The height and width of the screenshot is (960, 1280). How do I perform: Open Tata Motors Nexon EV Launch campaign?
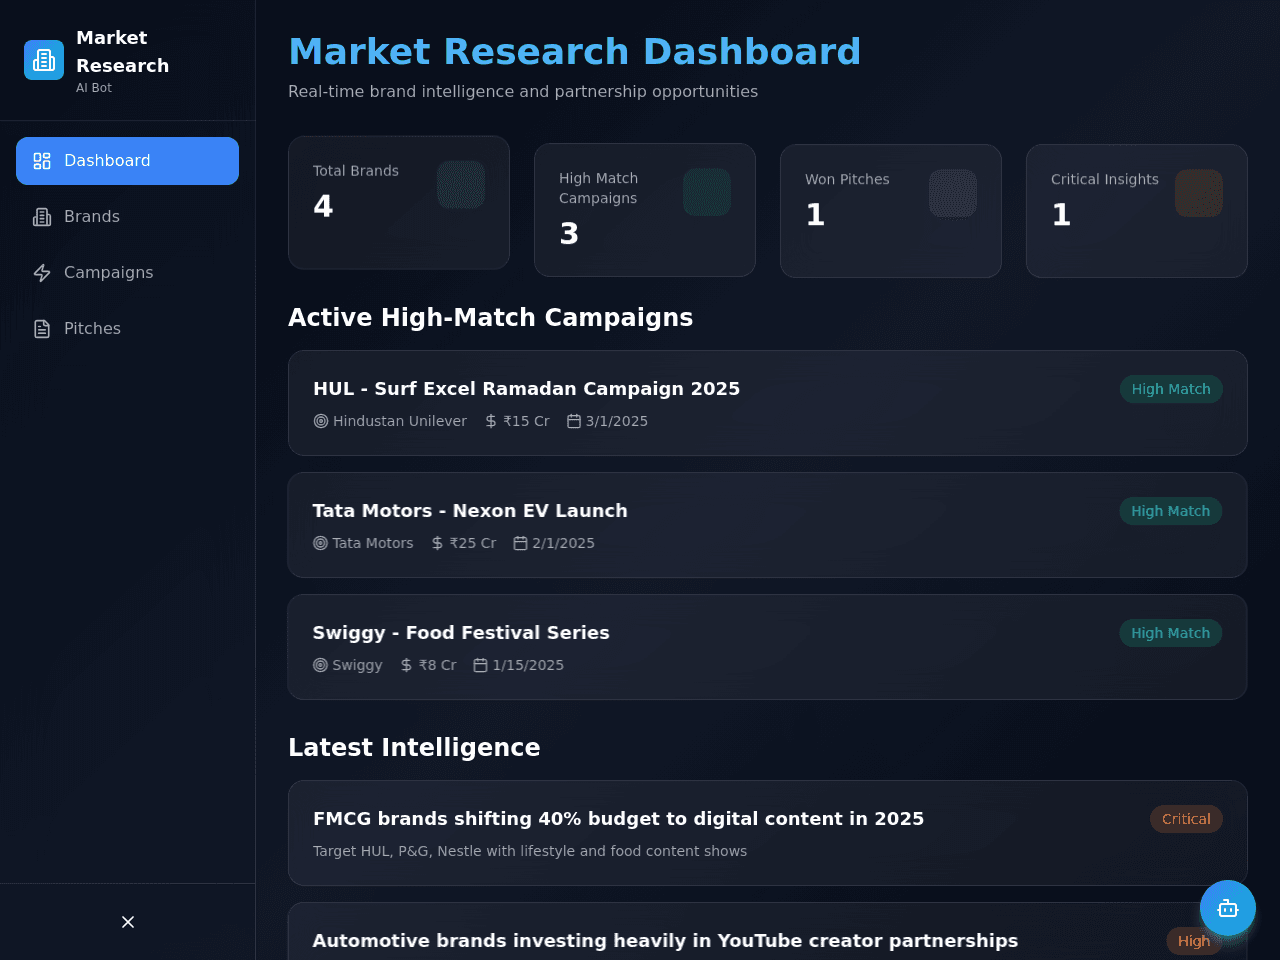click(x=767, y=525)
